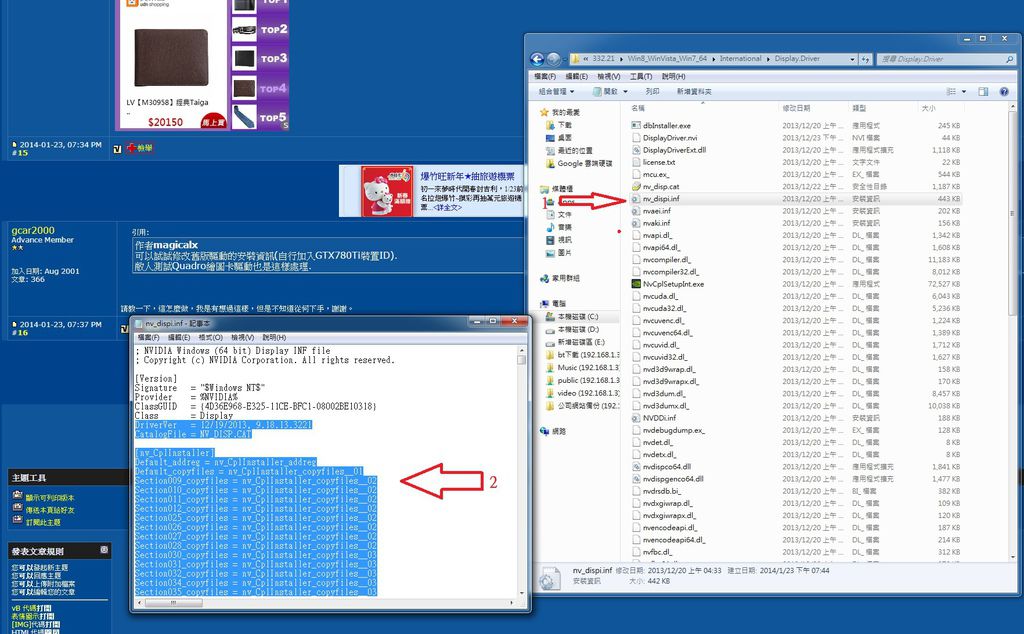Click the International breadcrumb in the address bar
1024x634 pixels.
click(741, 59)
